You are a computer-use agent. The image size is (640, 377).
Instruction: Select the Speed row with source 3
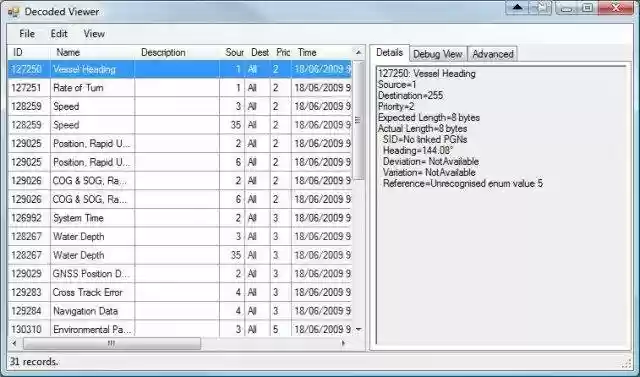[x=180, y=106]
